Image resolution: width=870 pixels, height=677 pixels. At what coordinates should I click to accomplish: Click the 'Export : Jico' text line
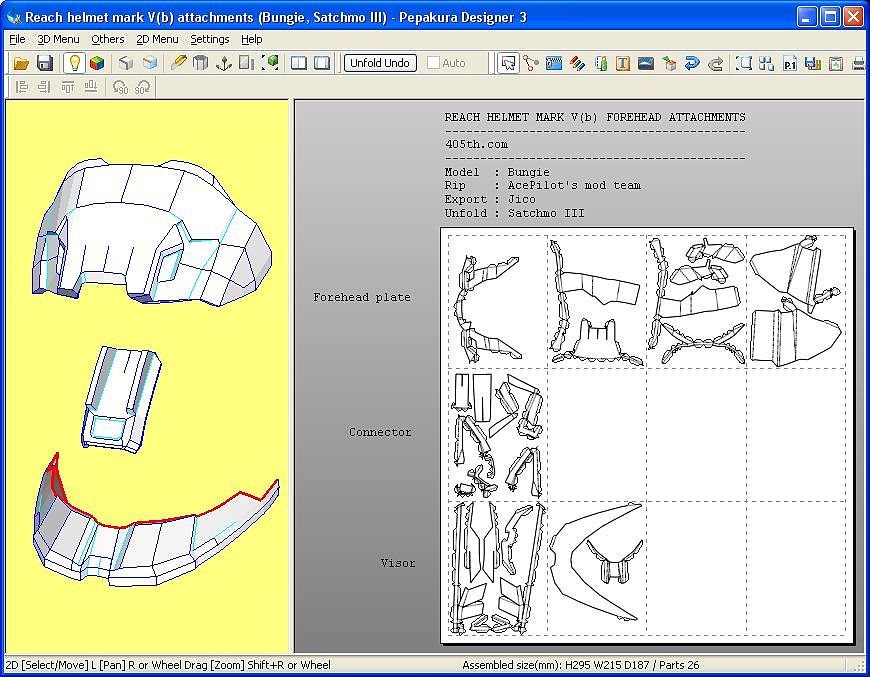click(490, 200)
